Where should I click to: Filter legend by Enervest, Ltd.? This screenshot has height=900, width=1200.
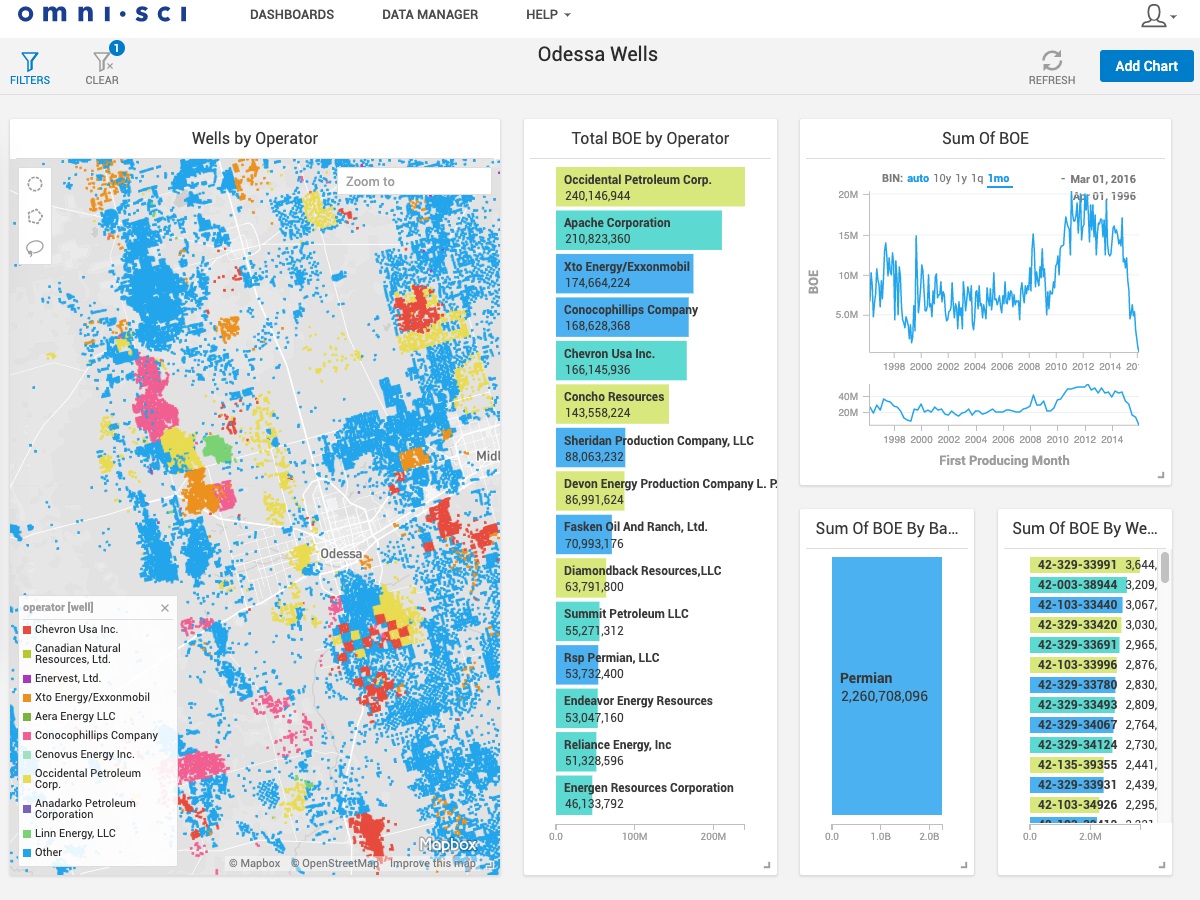coord(62,678)
